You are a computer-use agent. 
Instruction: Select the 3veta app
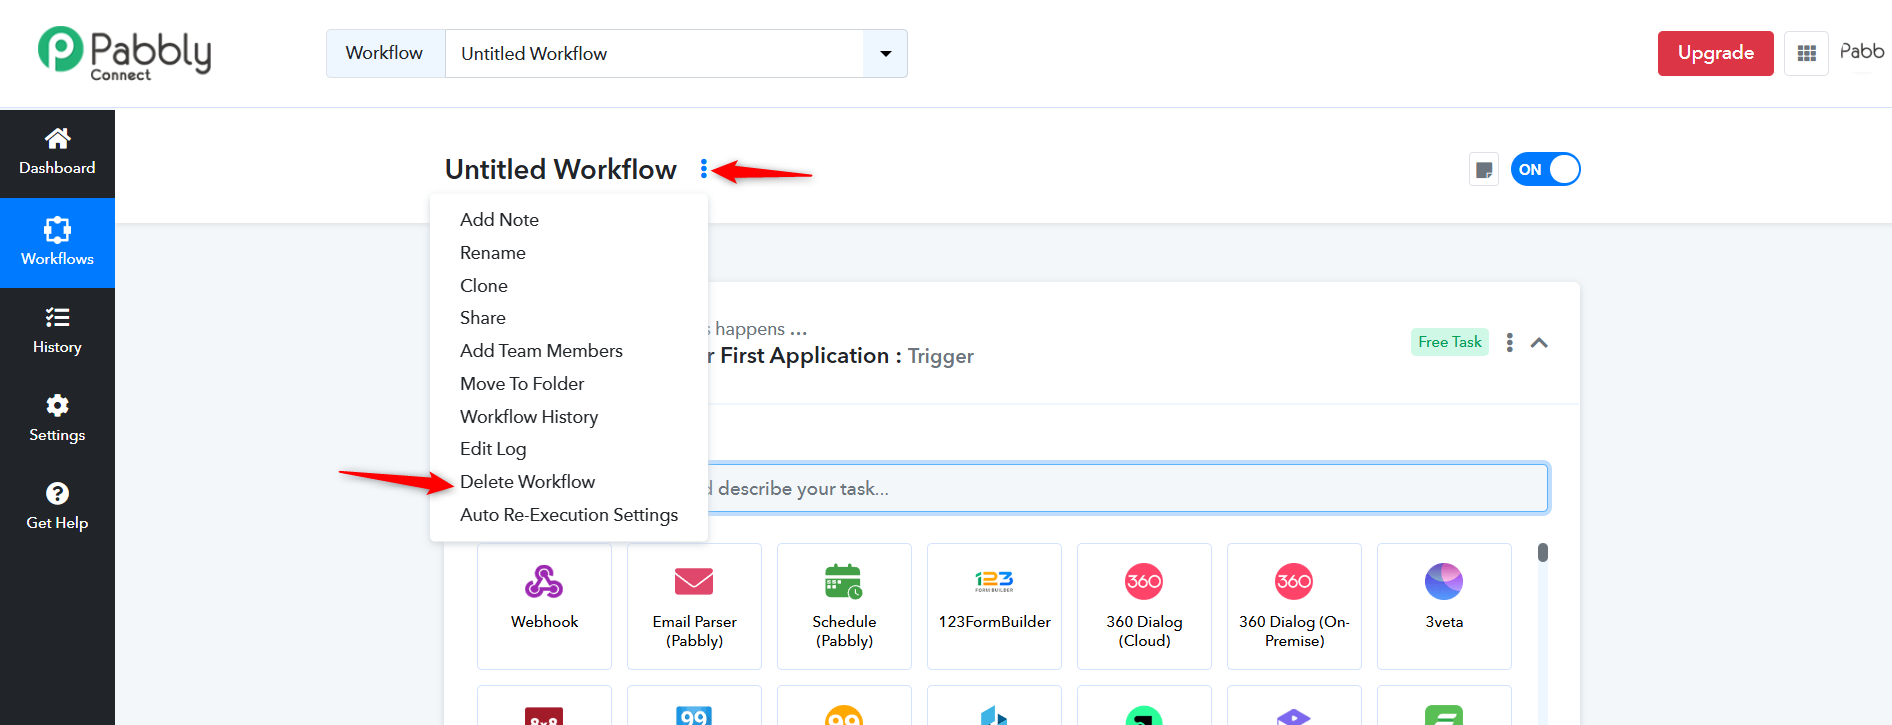1444,606
